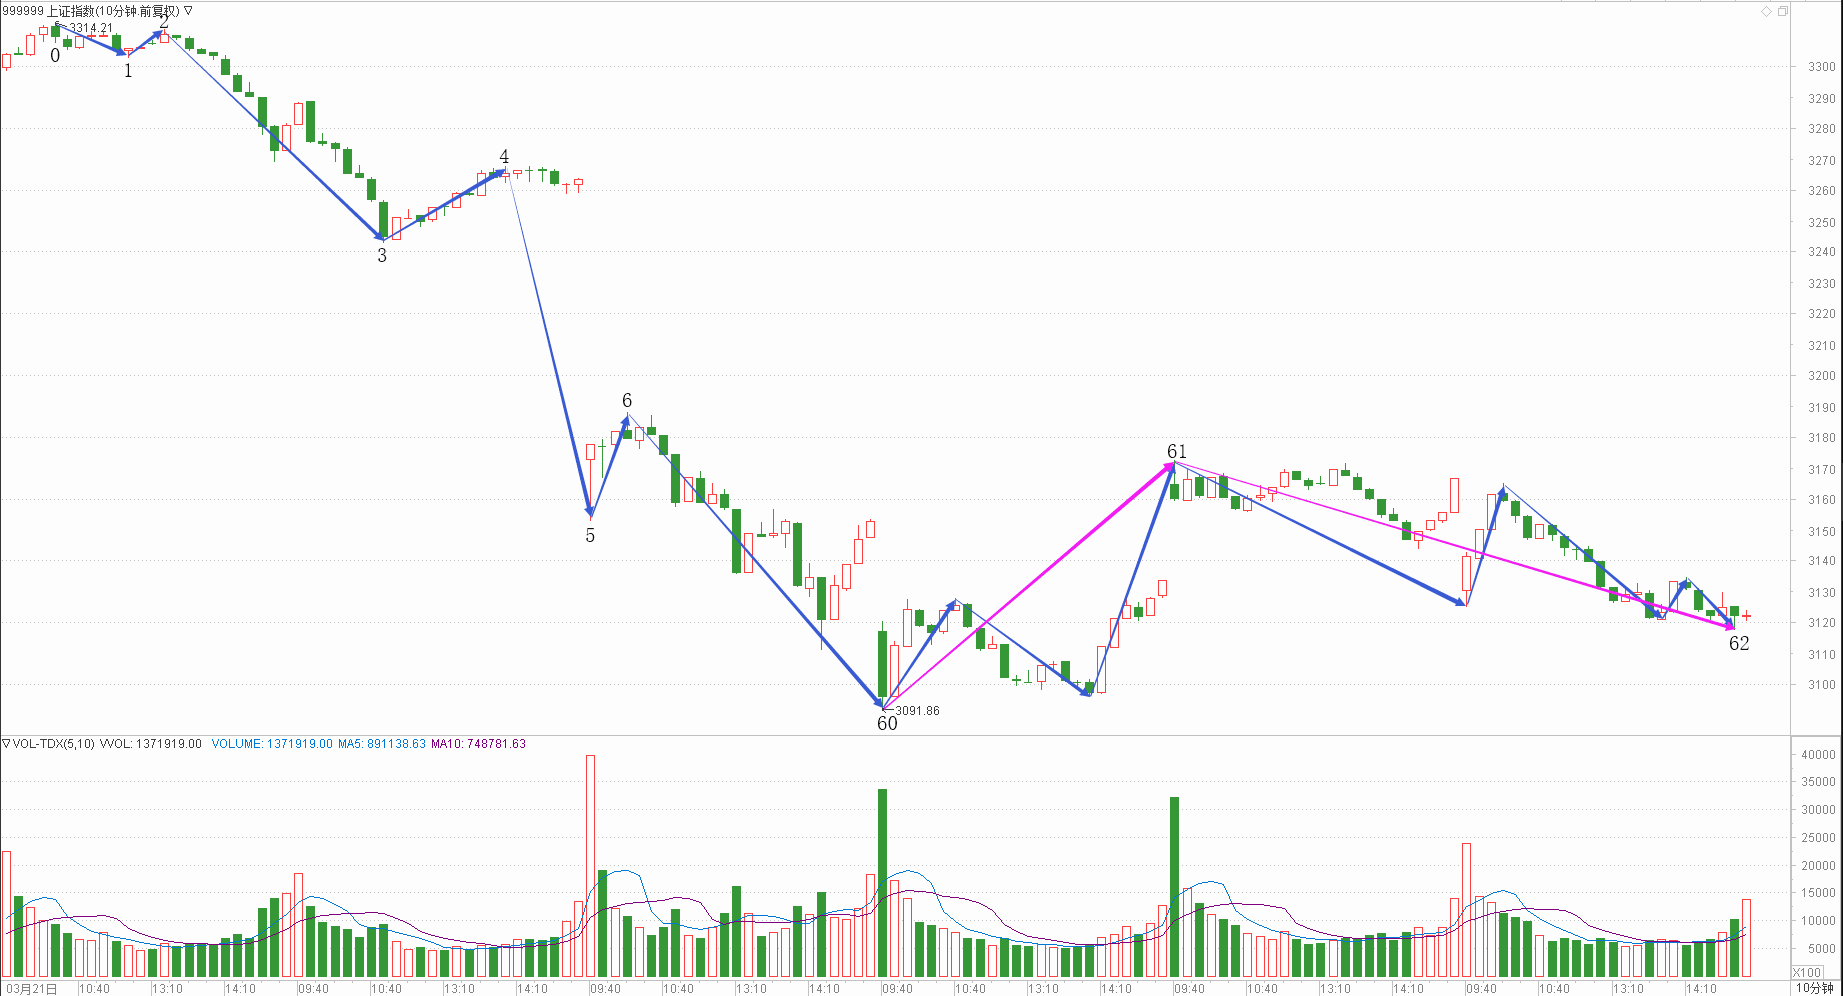Click the 999999 上证指数 chart title
This screenshot has height=996, width=1843.
tap(90, 11)
